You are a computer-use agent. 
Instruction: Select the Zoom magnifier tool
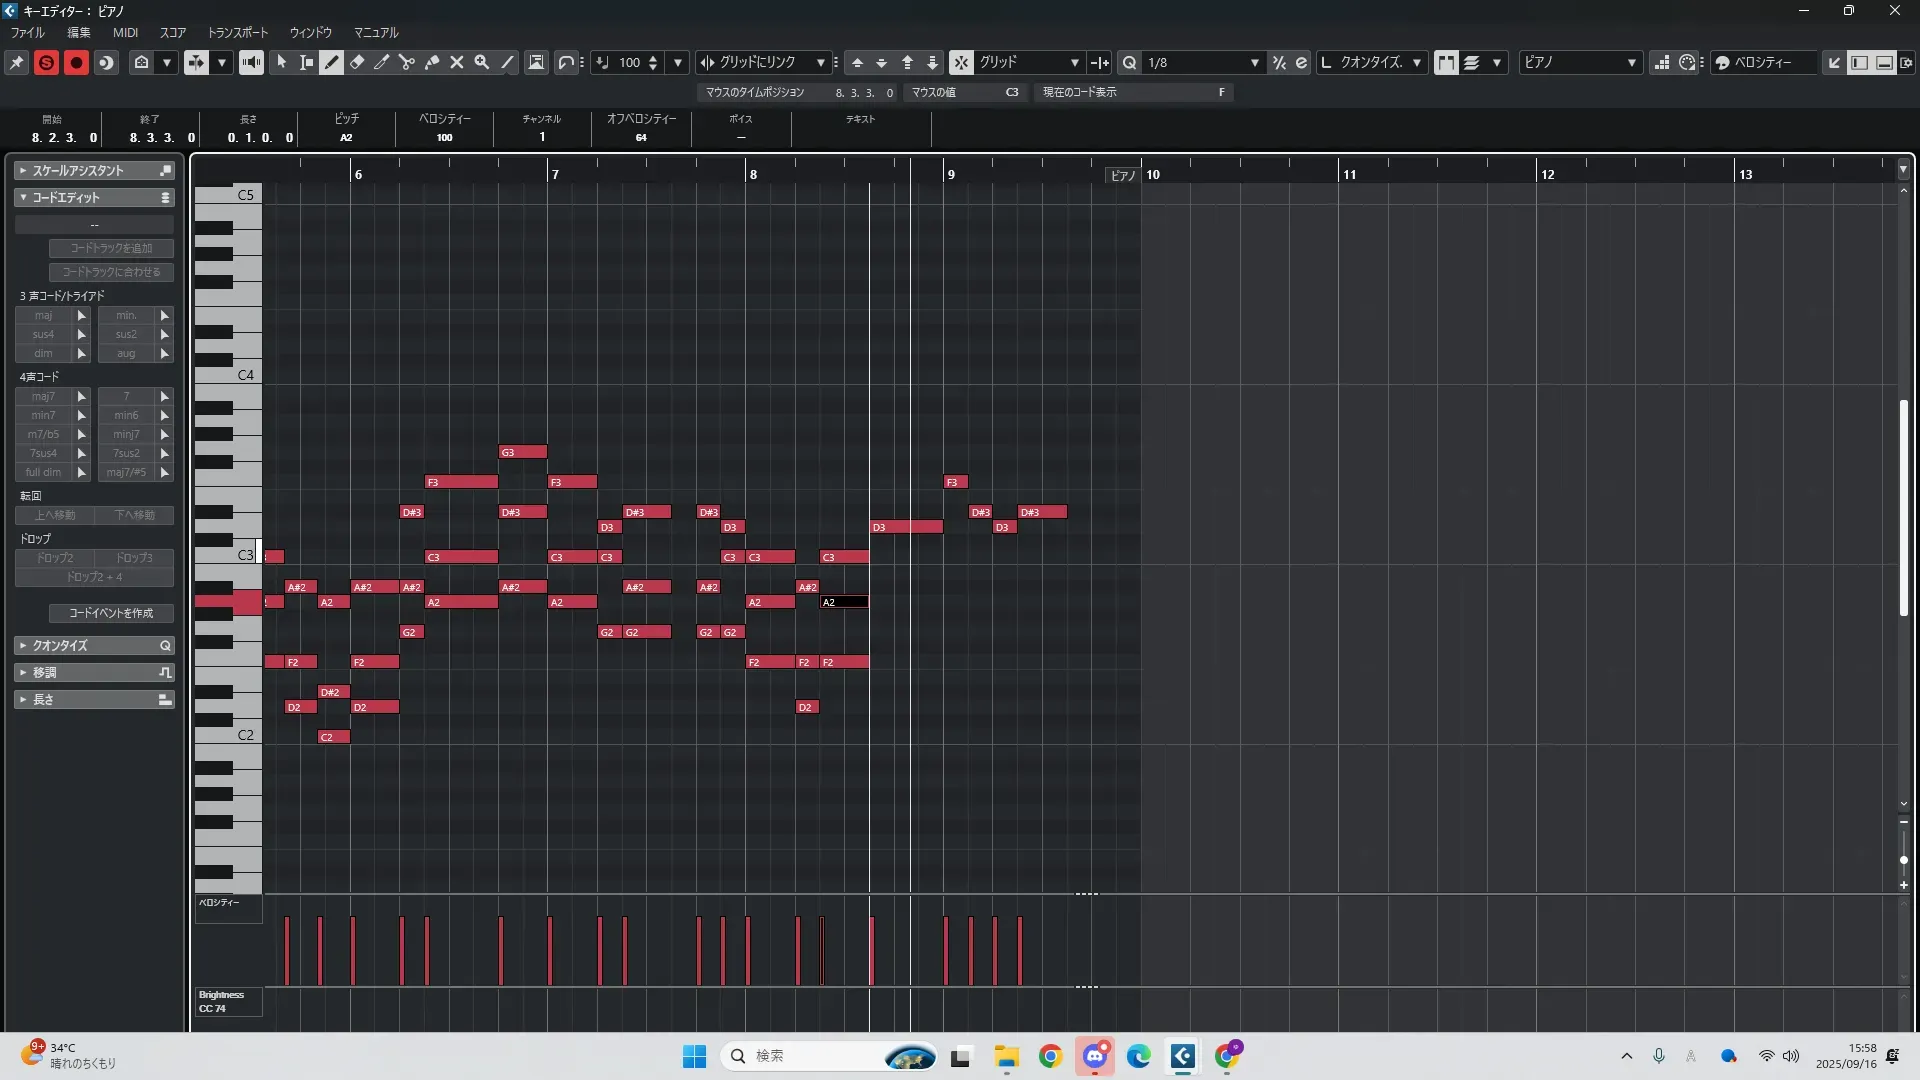(482, 62)
